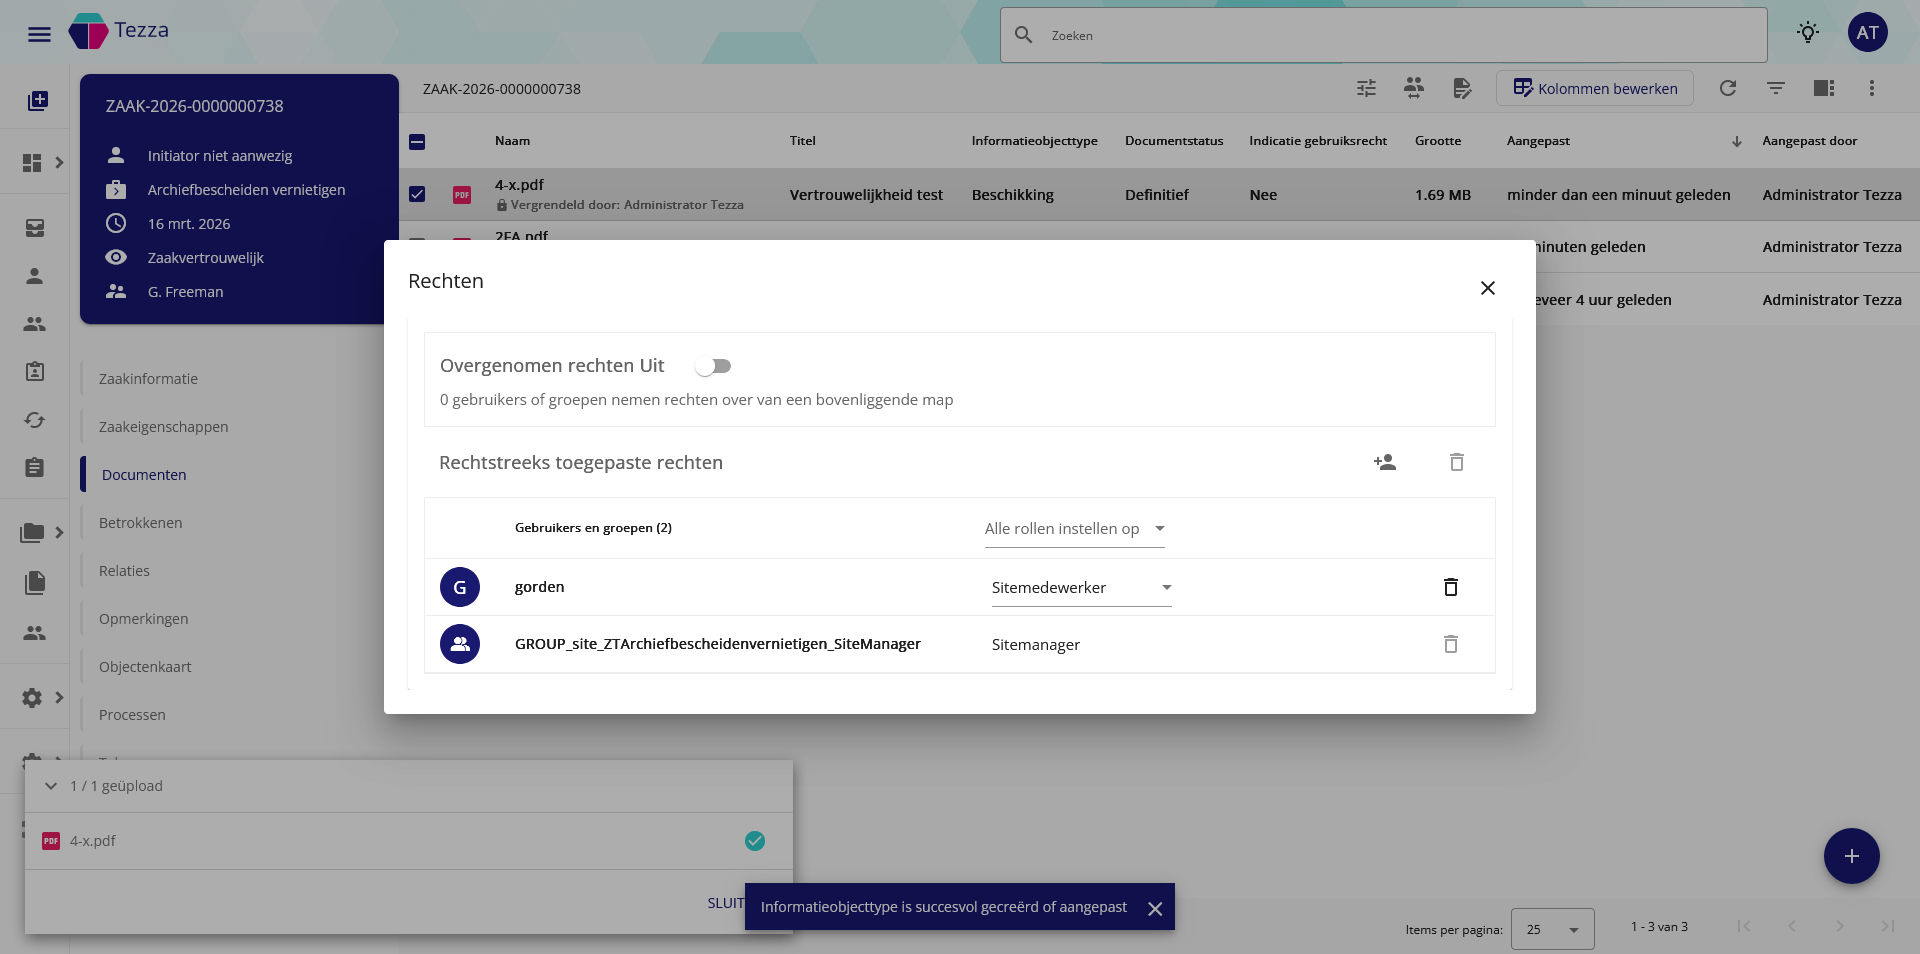This screenshot has height=954, width=1920.
Task: Open the hamburger navigation menu
Action: click(39, 34)
